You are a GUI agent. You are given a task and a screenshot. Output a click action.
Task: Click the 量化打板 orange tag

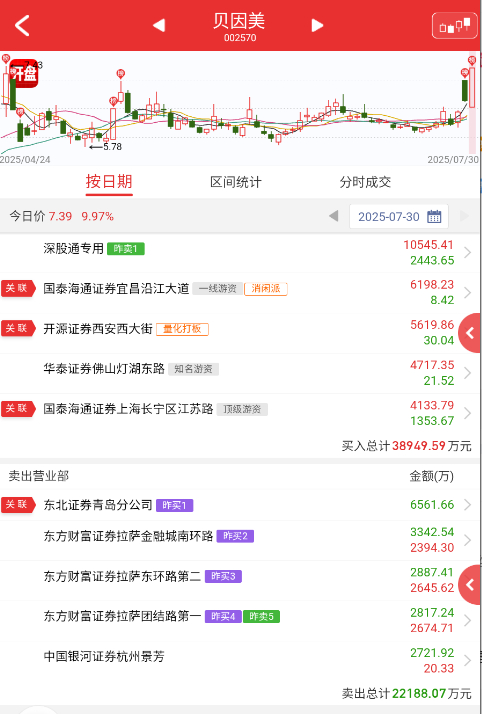tap(182, 329)
